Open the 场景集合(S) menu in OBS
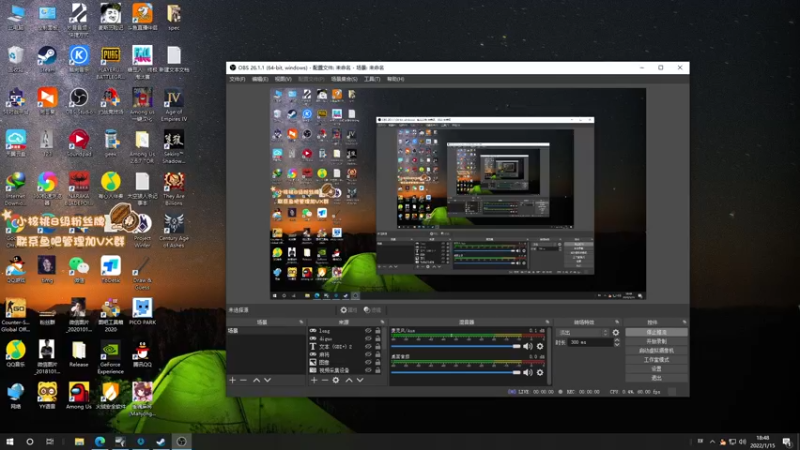This screenshot has width=800, height=450. pyautogui.click(x=344, y=79)
